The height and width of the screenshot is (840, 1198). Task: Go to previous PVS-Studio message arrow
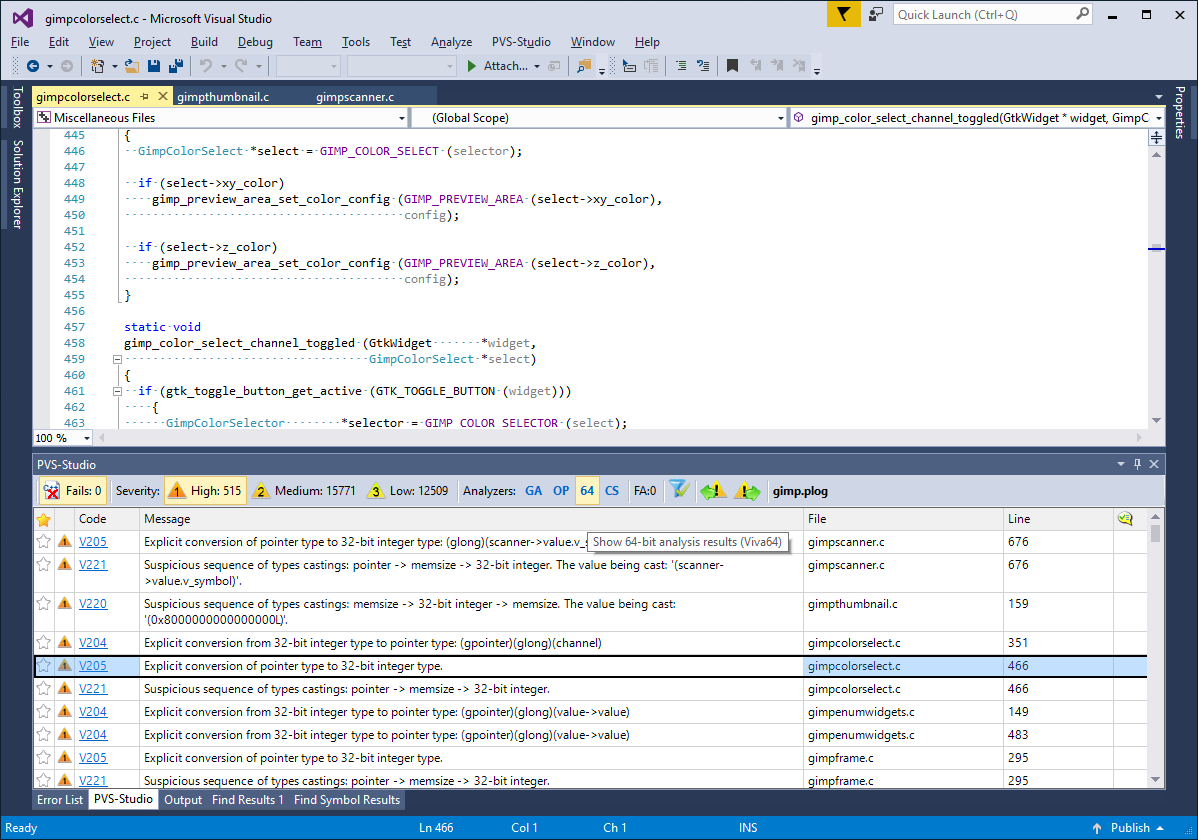pos(713,491)
